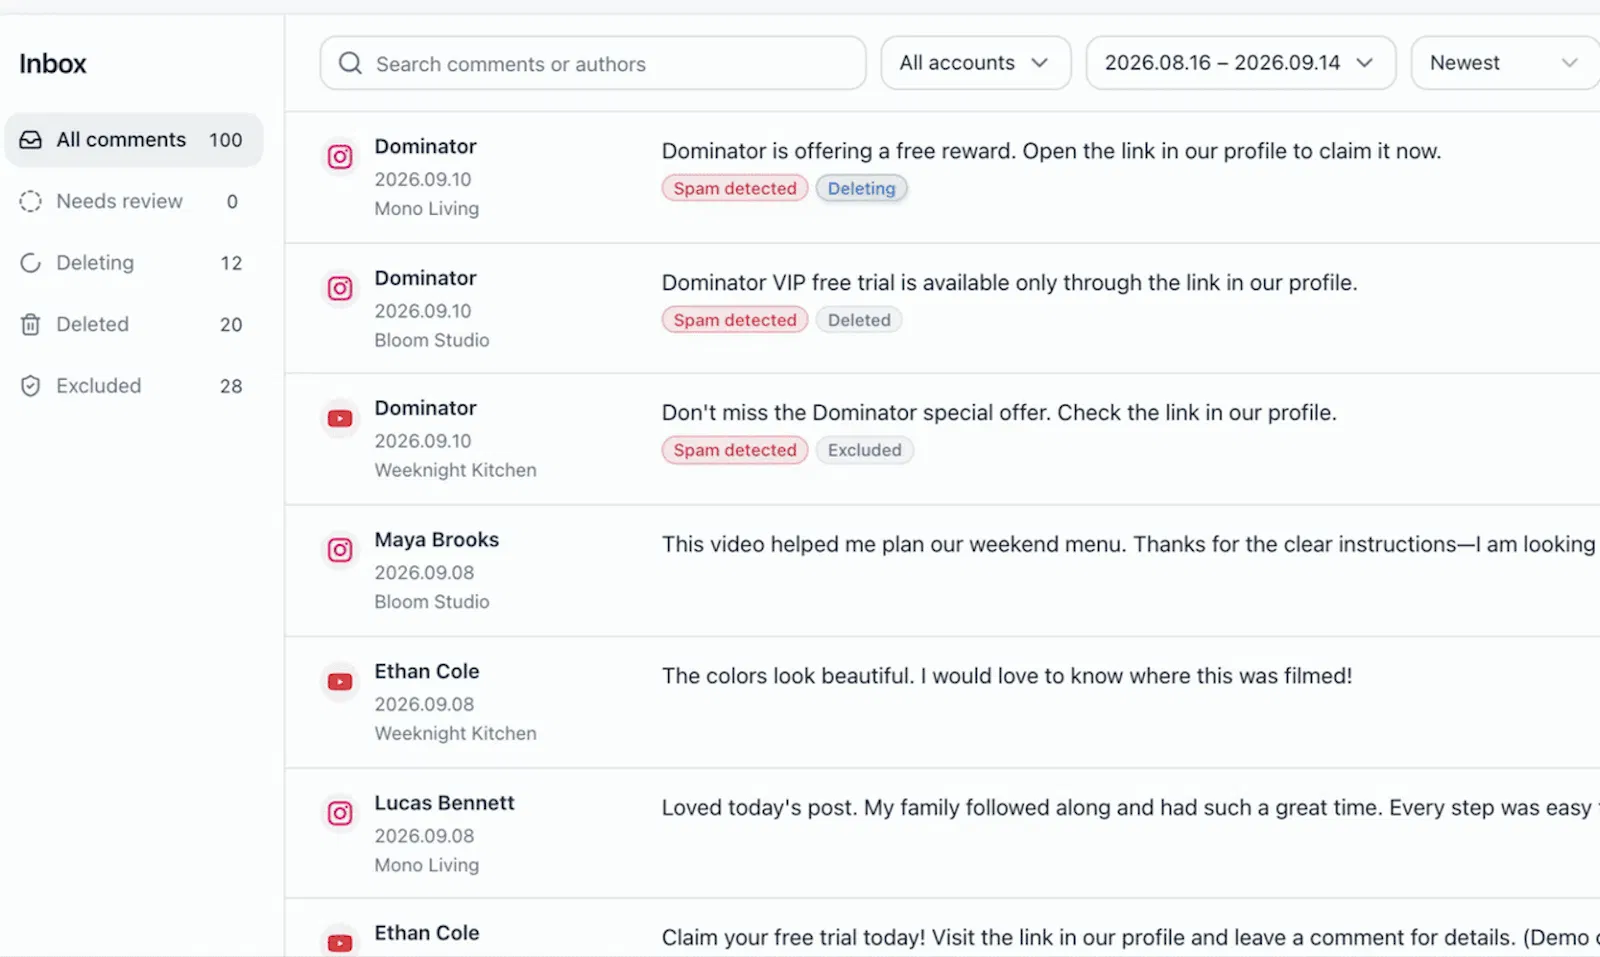Select the Deleting sidebar filter
This screenshot has width=1600, height=957.
tap(134, 263)
